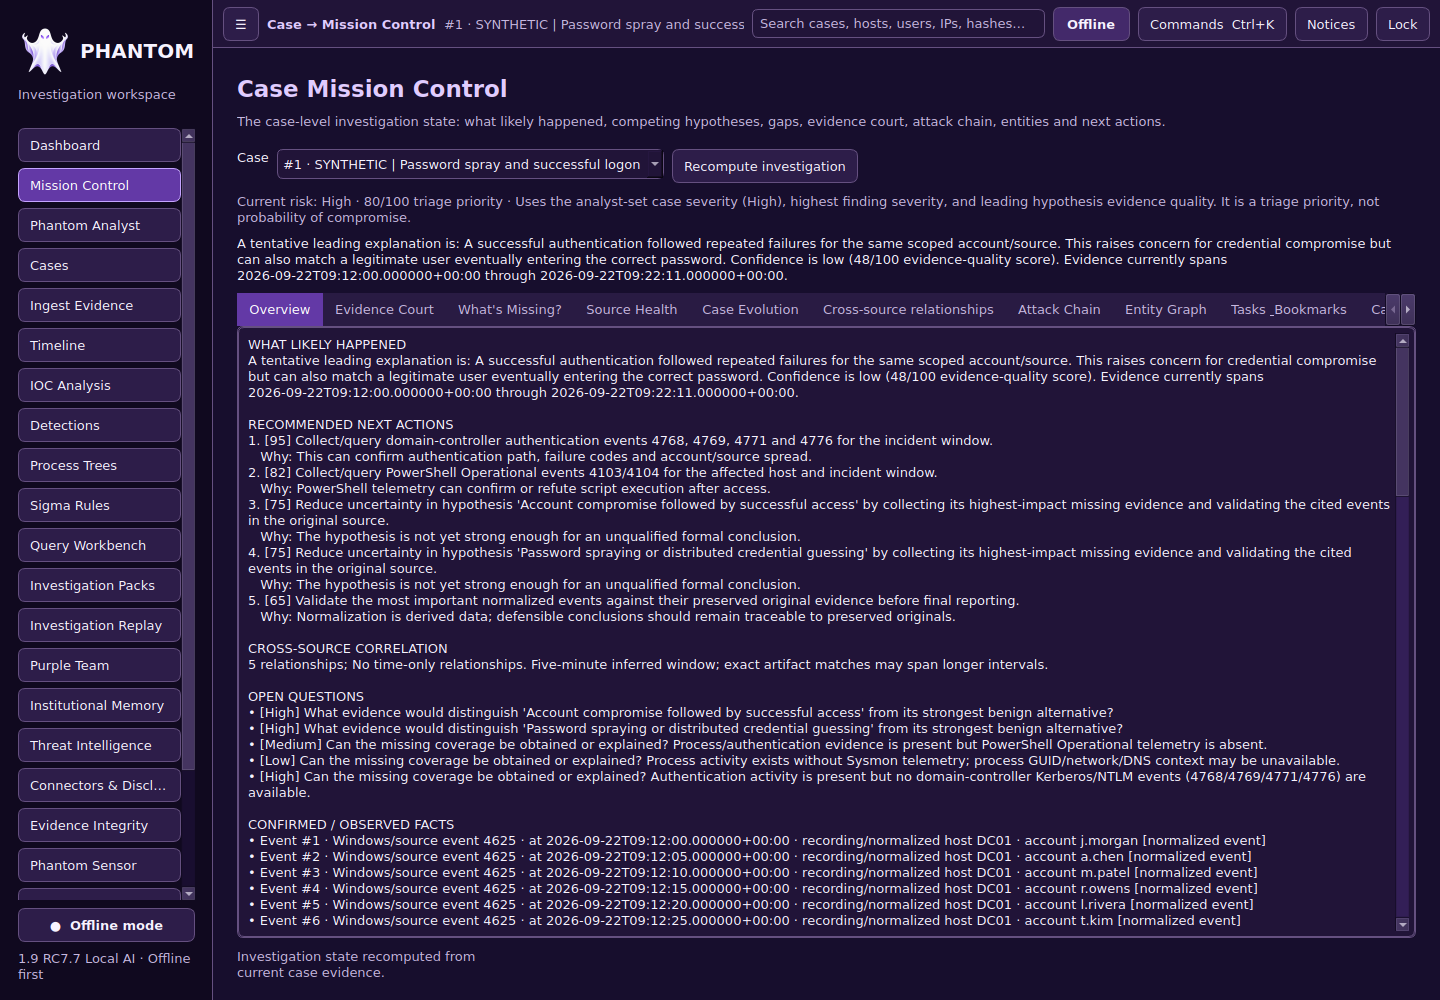View the Attack Chain tab

tap(1059, 309)
